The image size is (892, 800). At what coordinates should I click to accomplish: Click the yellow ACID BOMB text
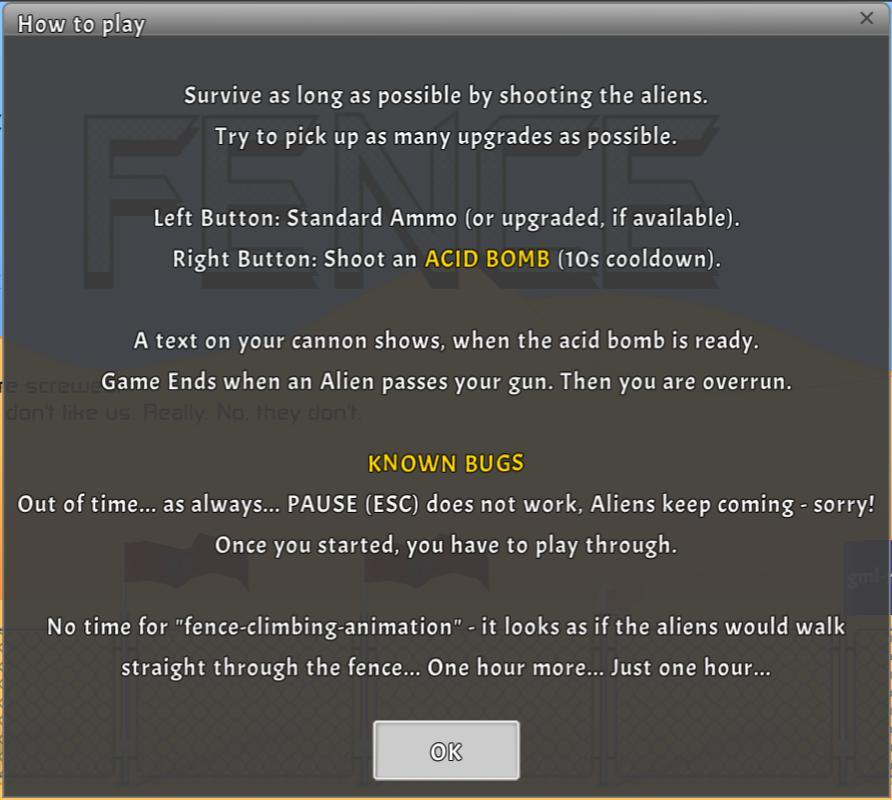click(x=488, y=259)
